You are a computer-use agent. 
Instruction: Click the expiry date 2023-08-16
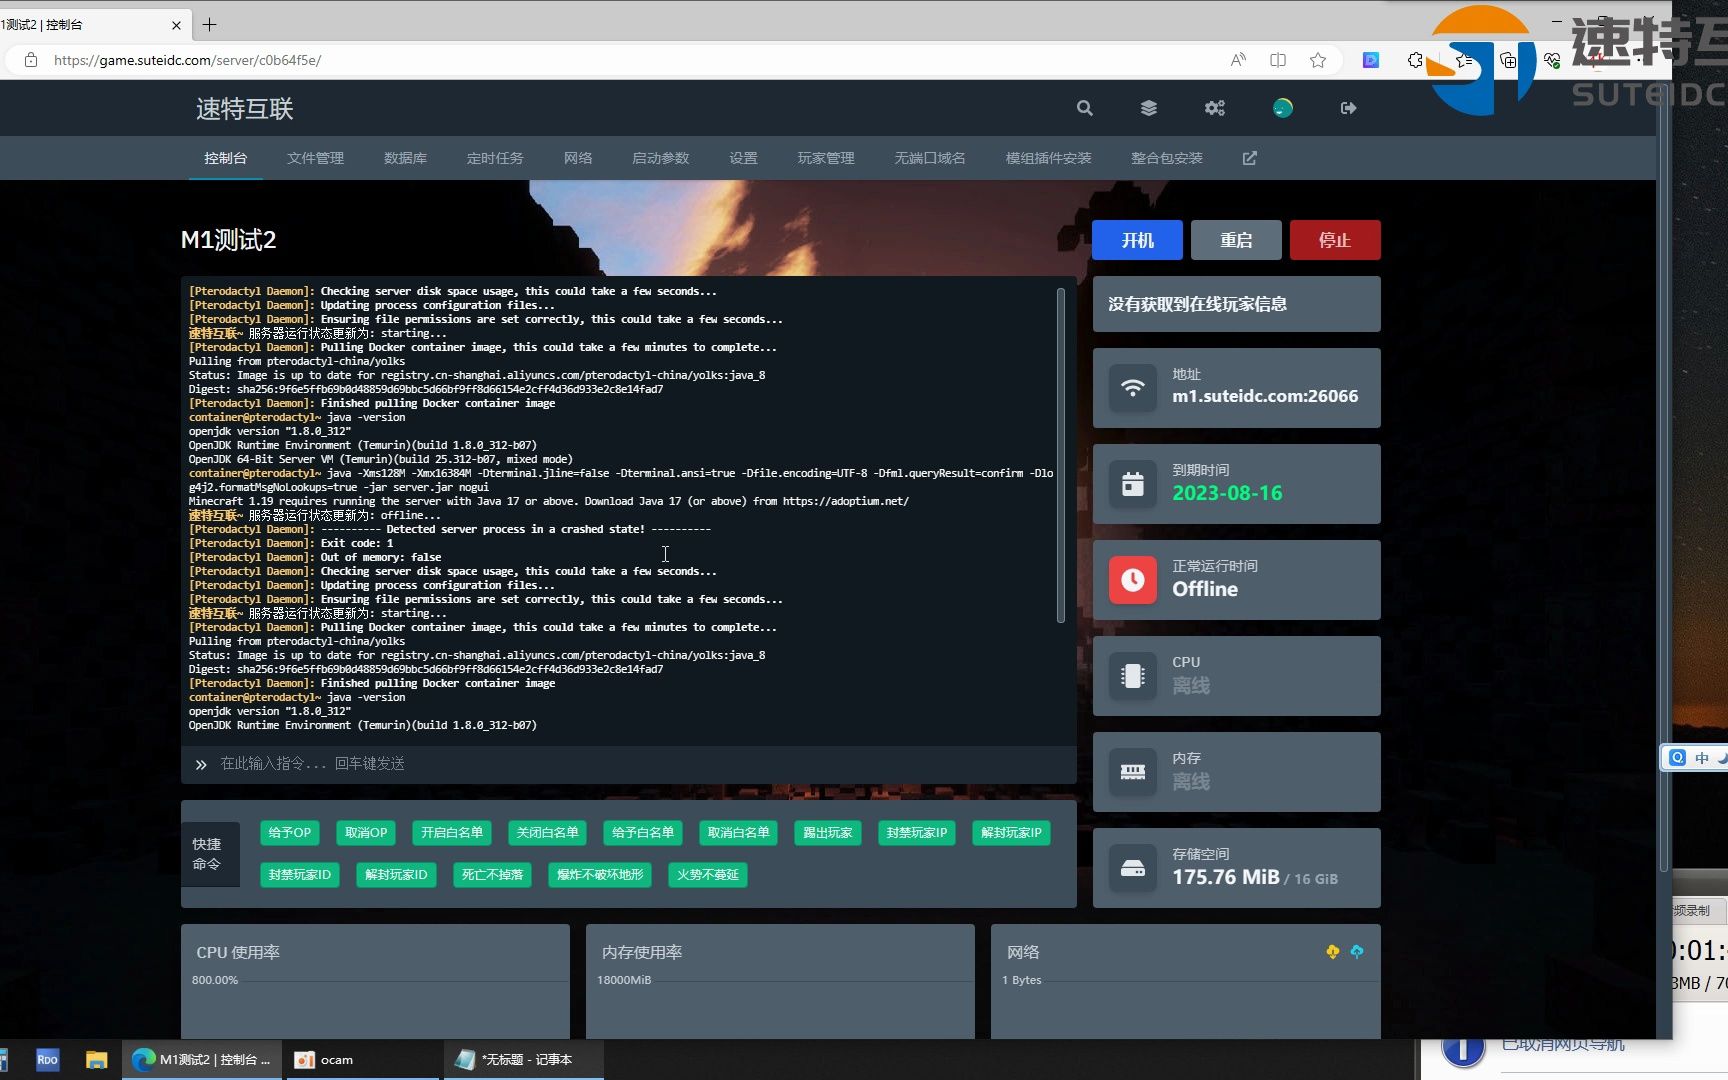click(x=1227, y=493)
